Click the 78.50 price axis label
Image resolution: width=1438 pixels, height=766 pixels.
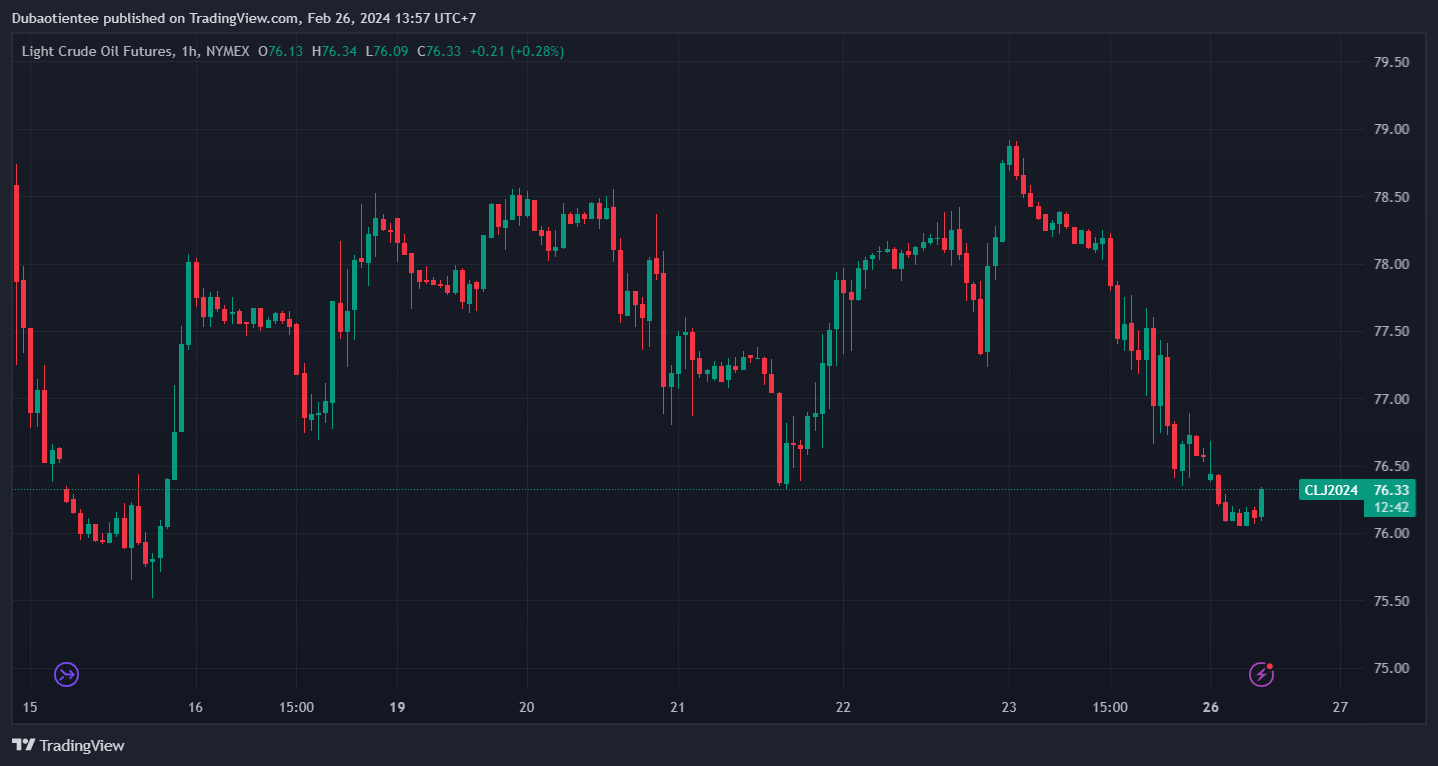point(1391,197)
